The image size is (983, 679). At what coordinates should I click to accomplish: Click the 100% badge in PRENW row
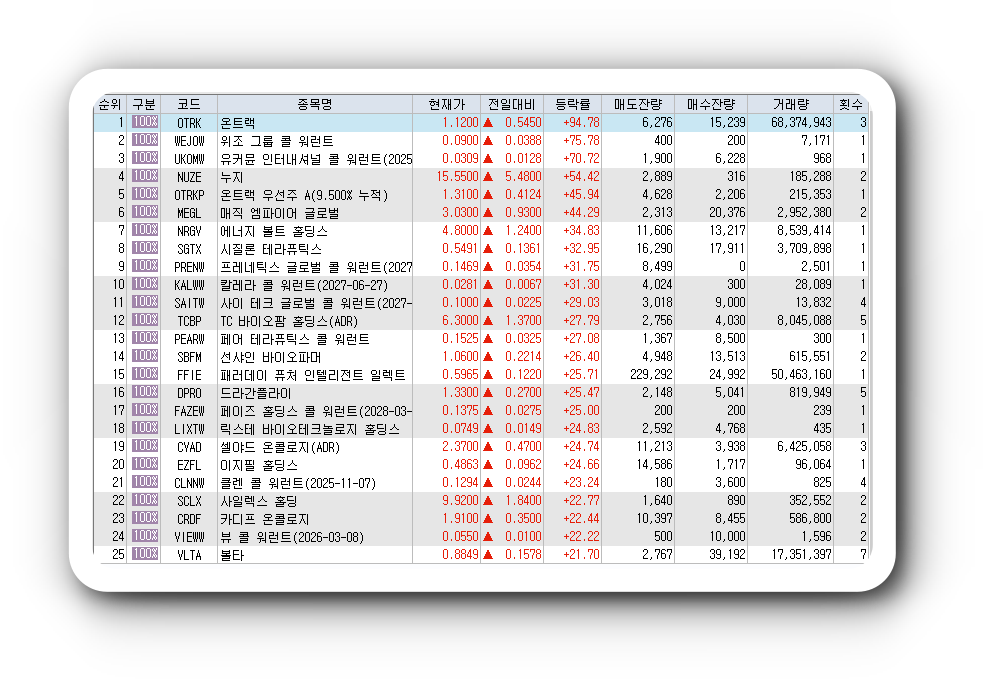pos(145,266)
